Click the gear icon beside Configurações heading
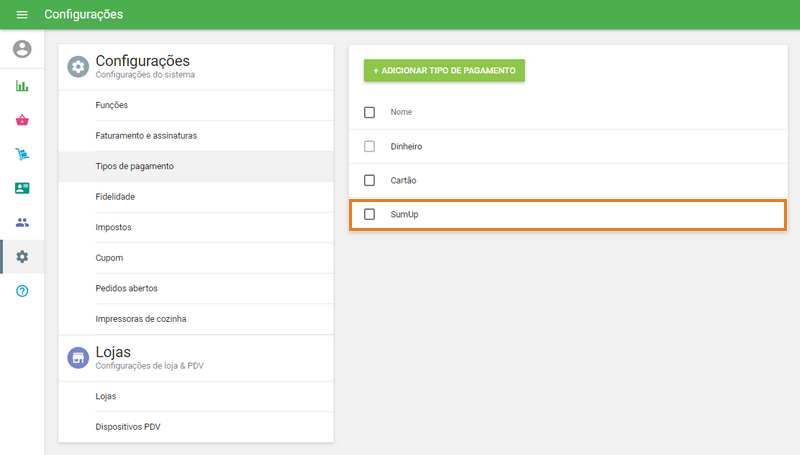The height and width of the screenshot is (455, 800). [78, 67]
